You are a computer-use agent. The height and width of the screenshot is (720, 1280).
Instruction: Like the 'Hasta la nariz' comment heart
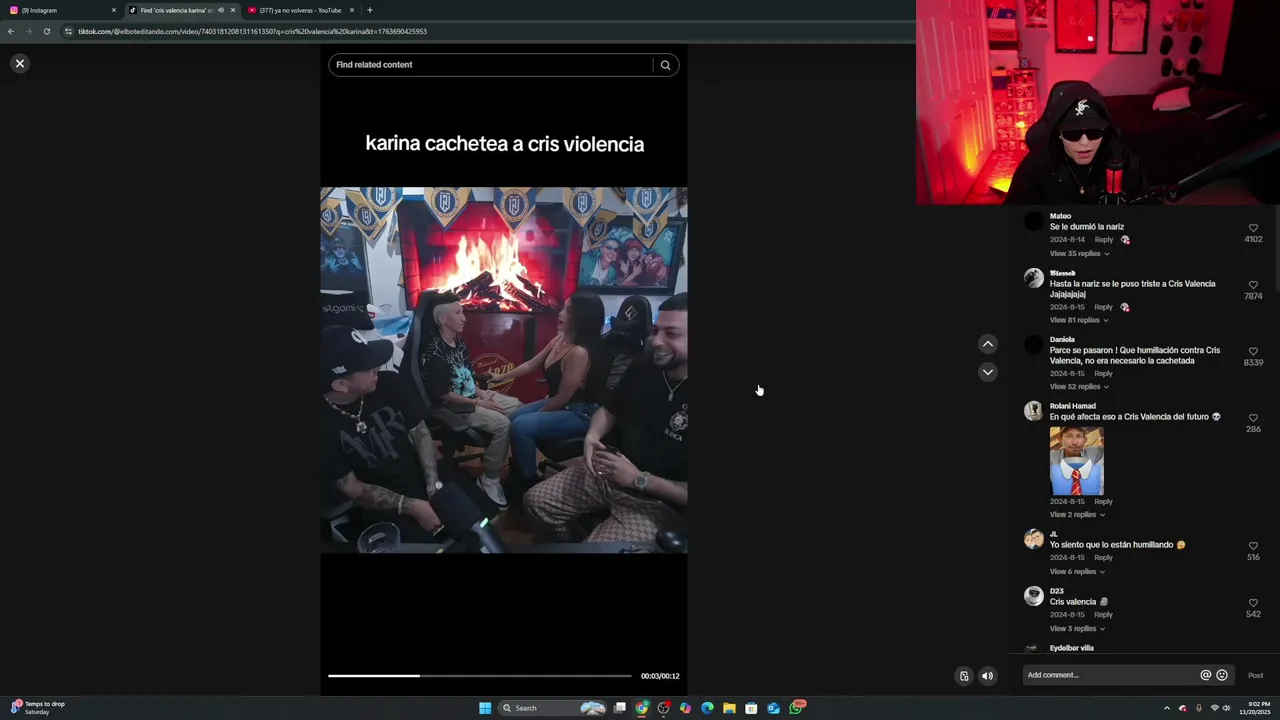click(x=1253, y=285)
